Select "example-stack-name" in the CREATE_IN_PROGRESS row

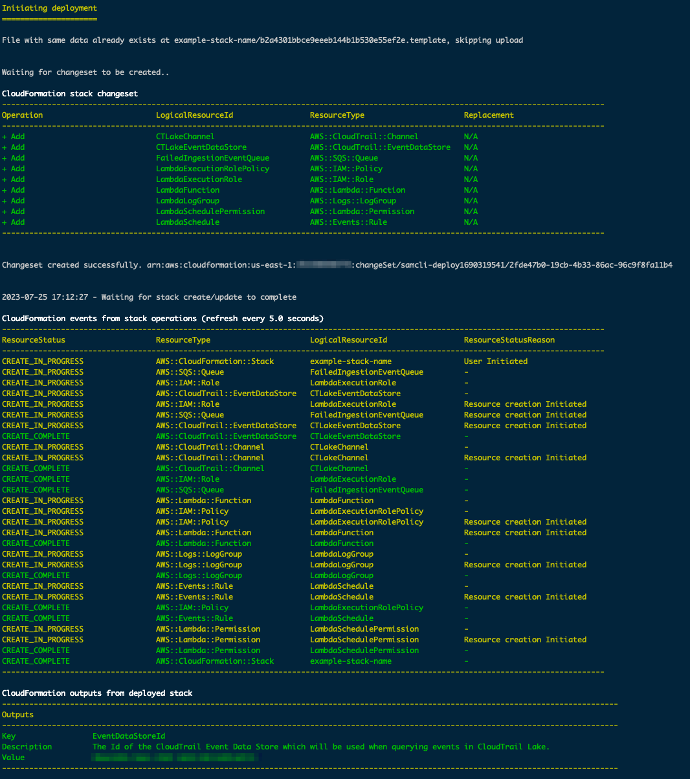[x=351, y=362]
